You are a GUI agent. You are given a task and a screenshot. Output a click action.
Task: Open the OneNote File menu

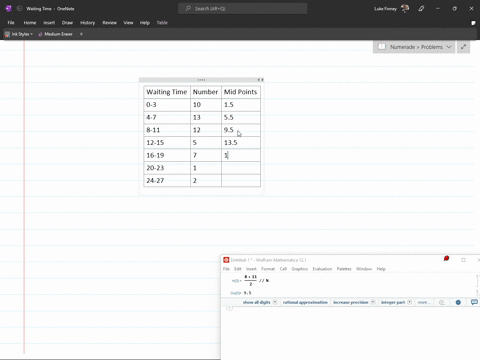(11, 23)
